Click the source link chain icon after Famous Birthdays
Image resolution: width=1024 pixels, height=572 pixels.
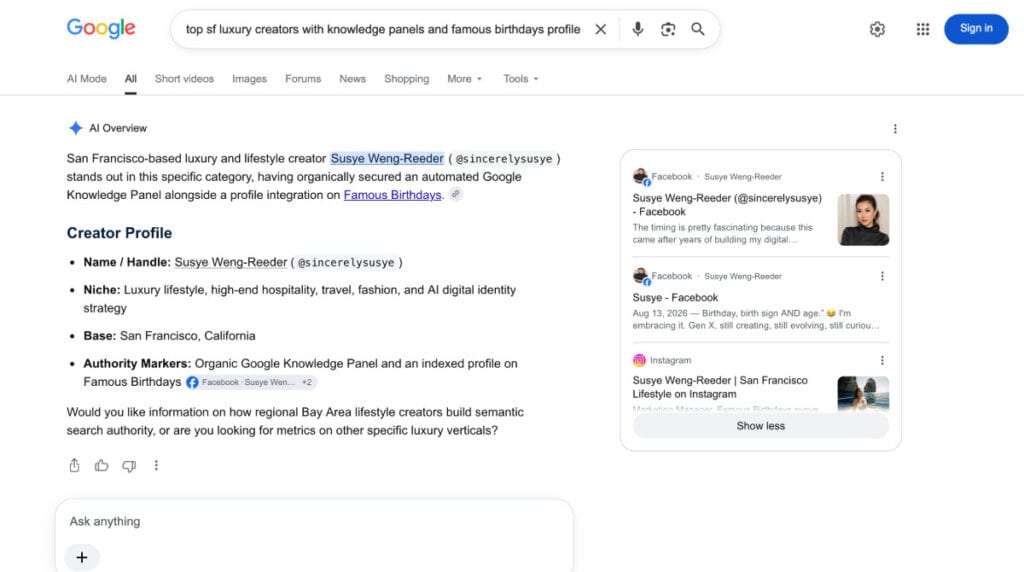pos(456,194)
